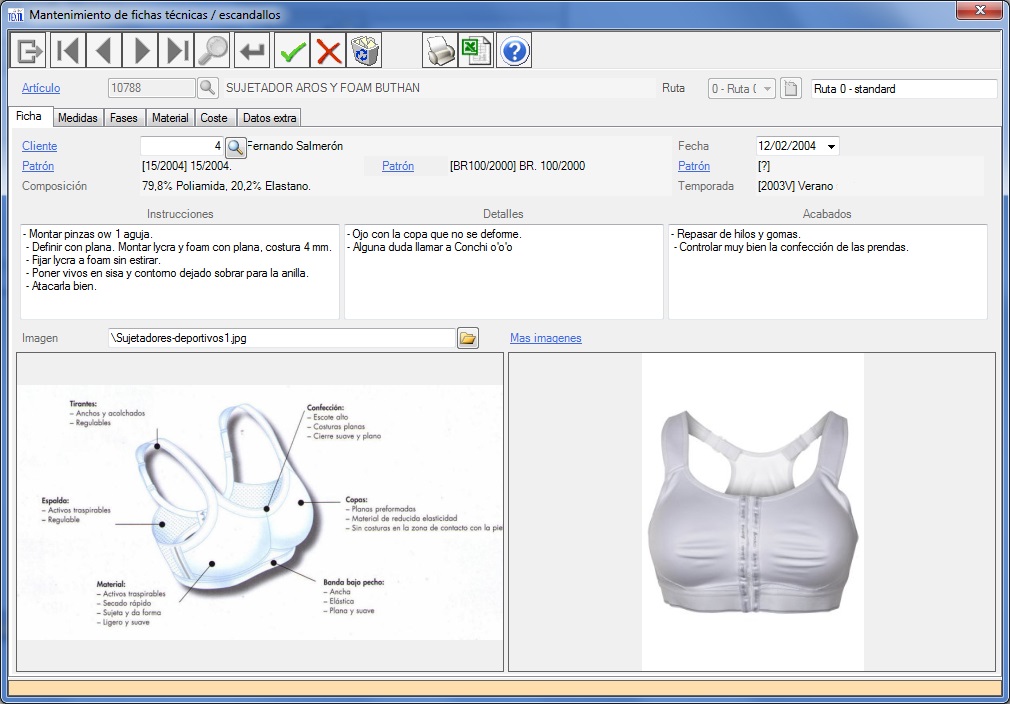Go to the previous record
The height and width of the screenshot is (704, 1010).
(103, 50)
